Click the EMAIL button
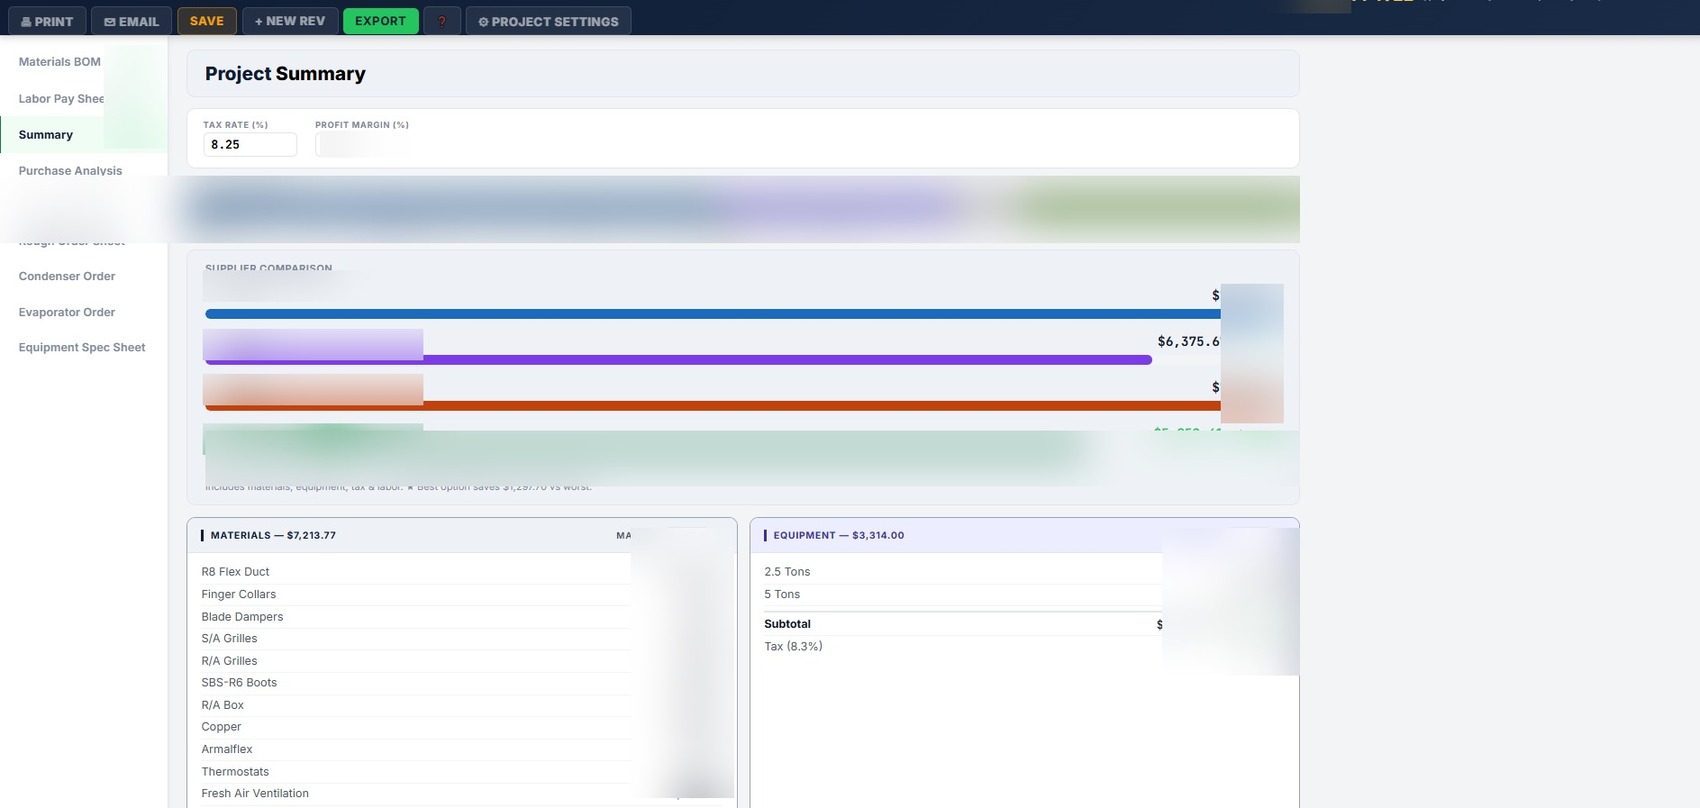 click(x=131, y=21)
